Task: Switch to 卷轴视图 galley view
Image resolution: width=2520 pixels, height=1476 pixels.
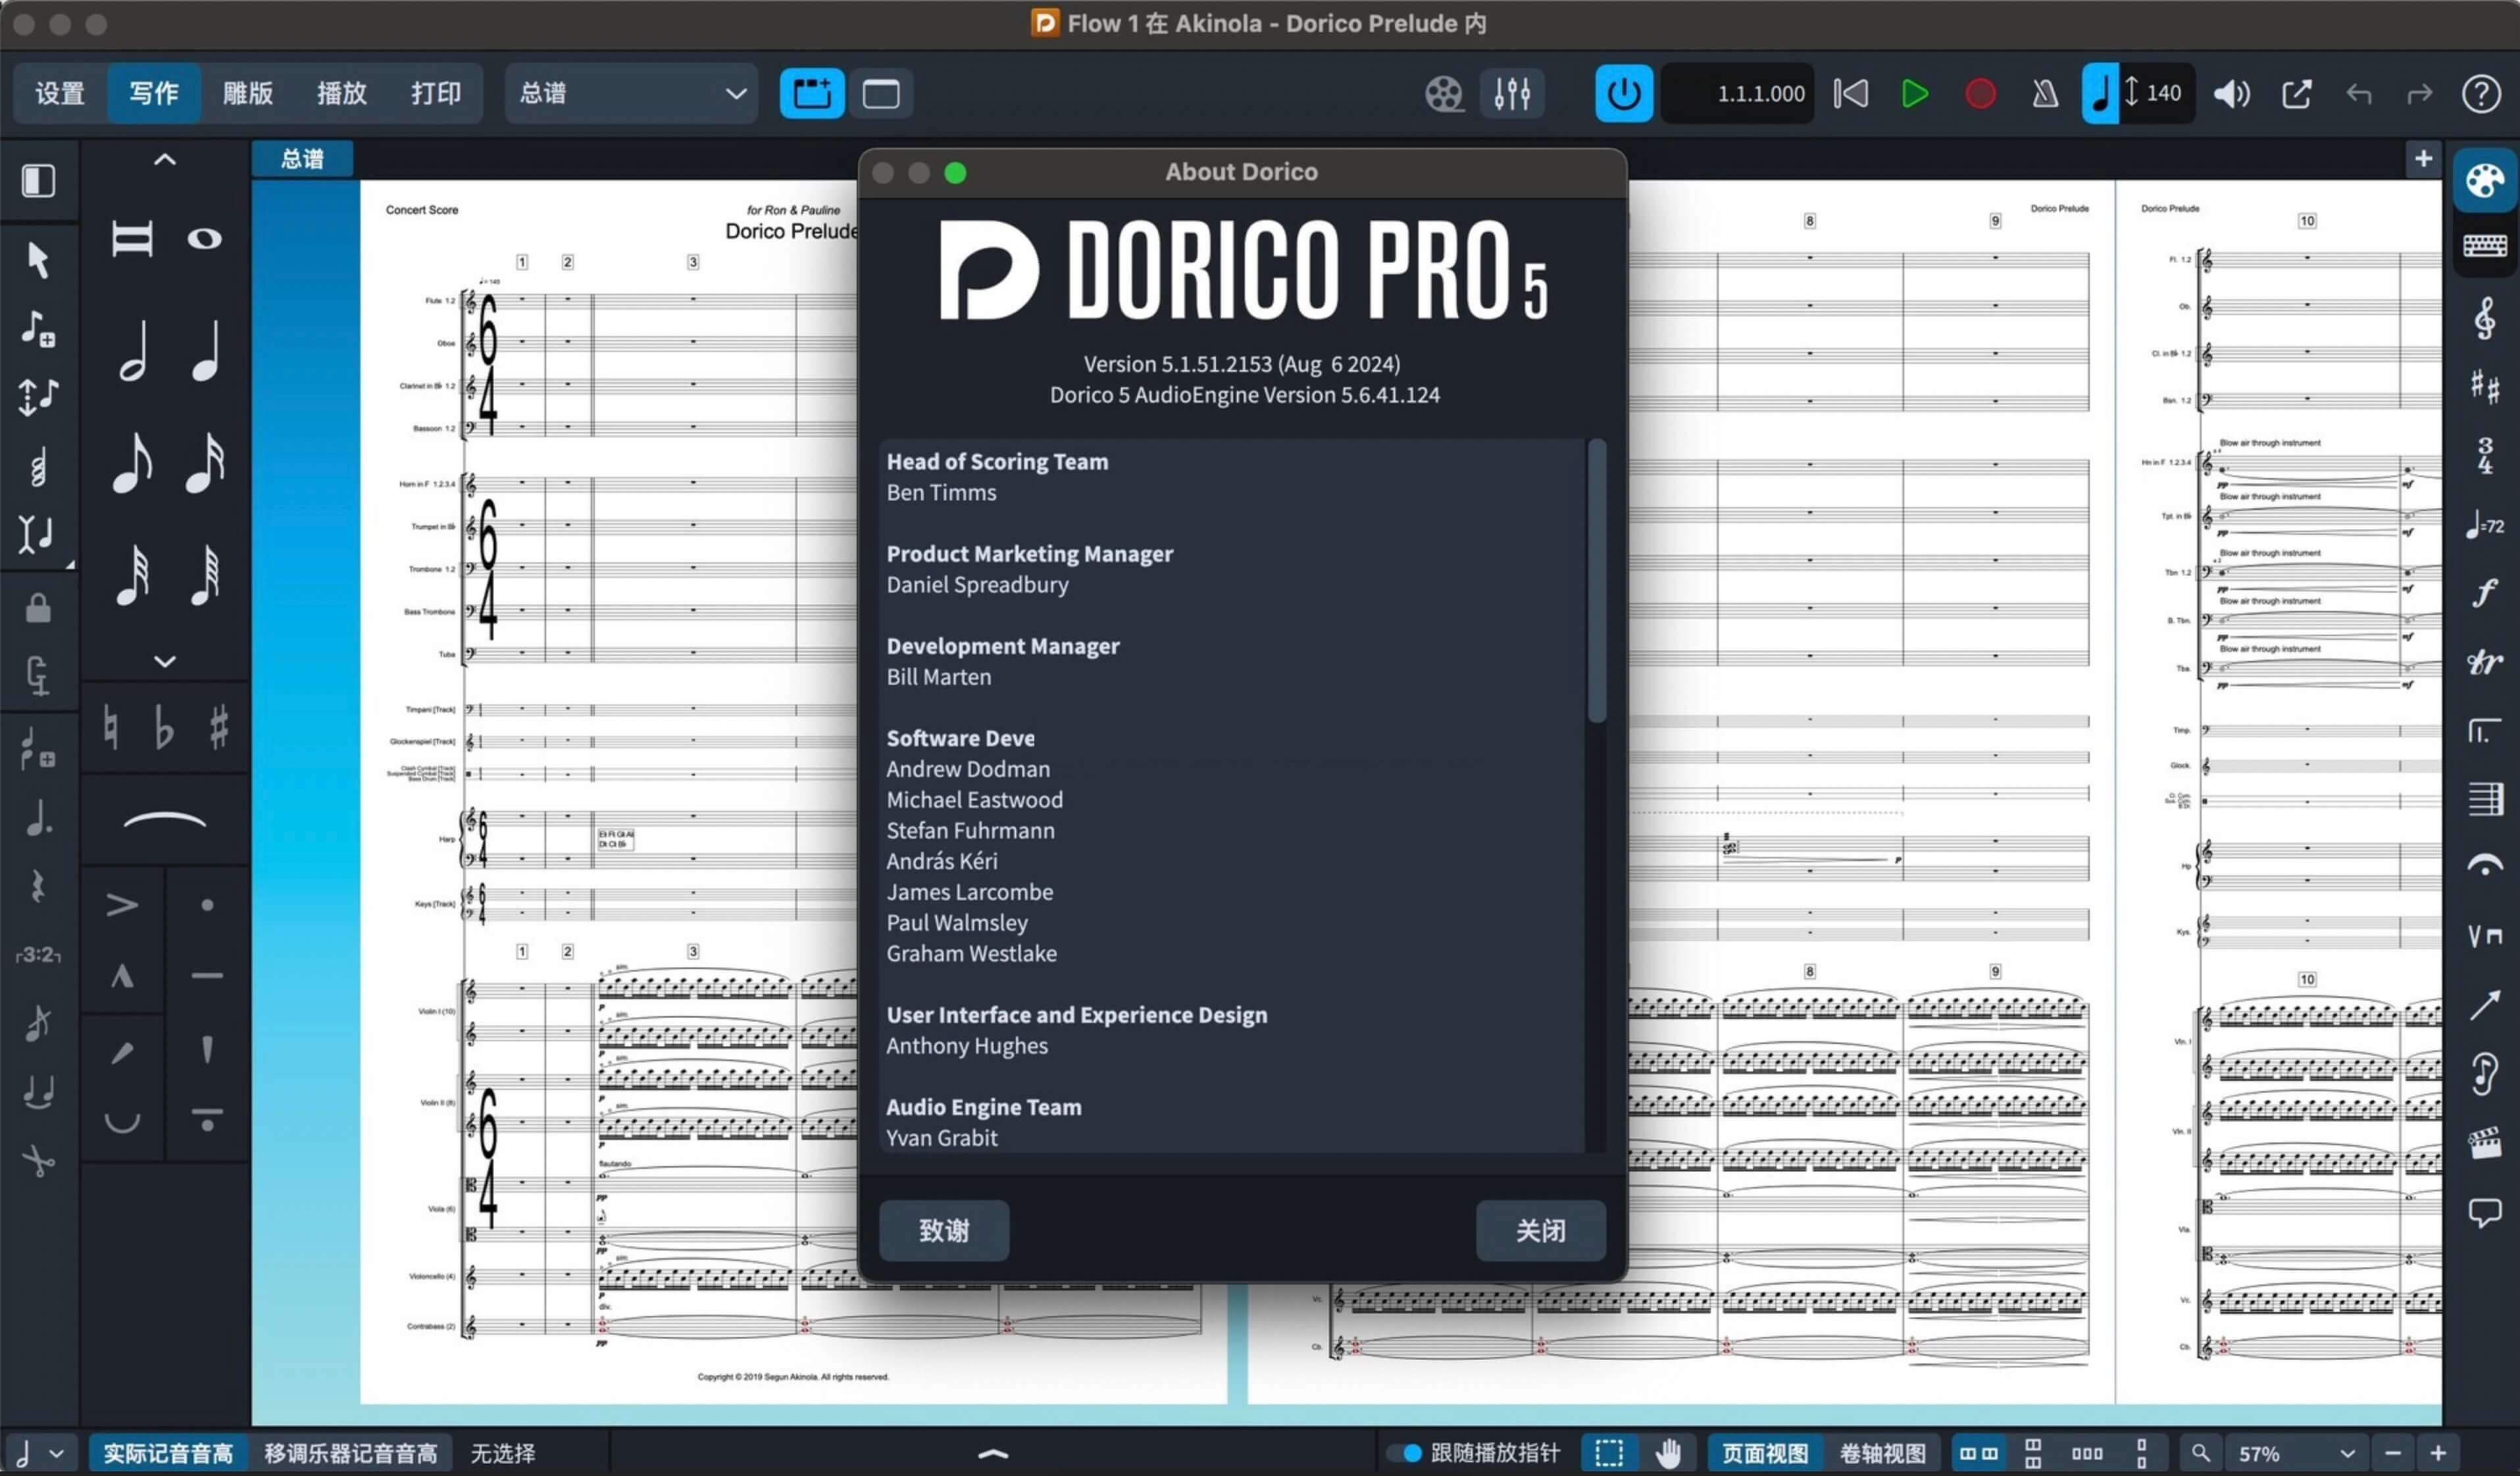Action: click(1882, 1453)
